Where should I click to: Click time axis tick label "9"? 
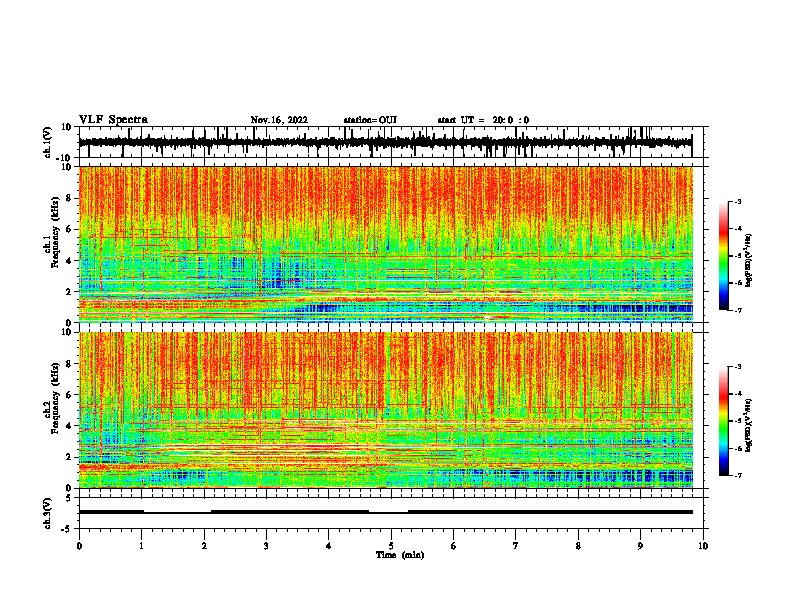640,546
